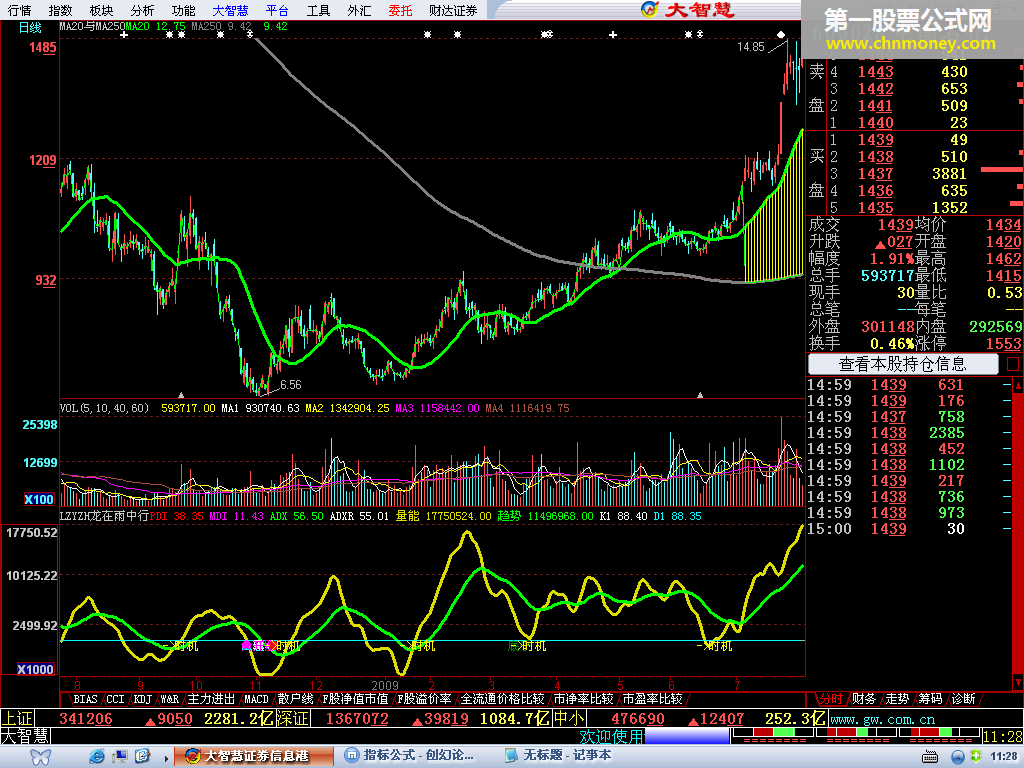Image resolution: width=1024 pixels, height=768 pixels.
Task: Switch to the CCI indicator tab
Action: coord(115,699)
